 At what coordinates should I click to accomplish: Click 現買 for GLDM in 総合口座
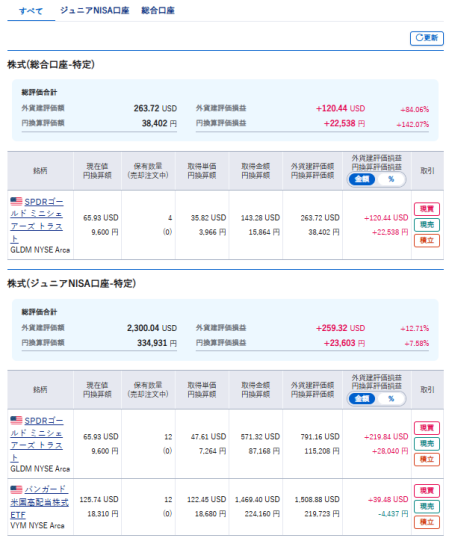coord(427,209)
